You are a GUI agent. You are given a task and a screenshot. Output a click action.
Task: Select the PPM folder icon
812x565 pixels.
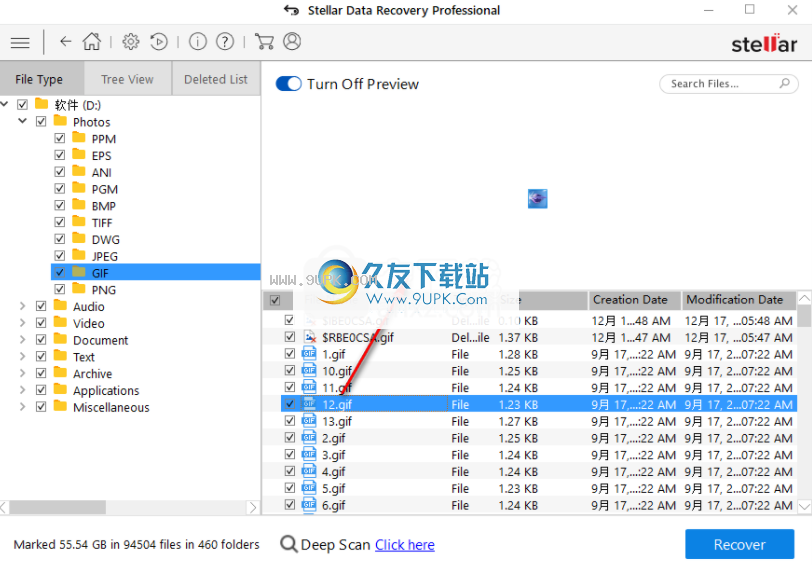79,138
